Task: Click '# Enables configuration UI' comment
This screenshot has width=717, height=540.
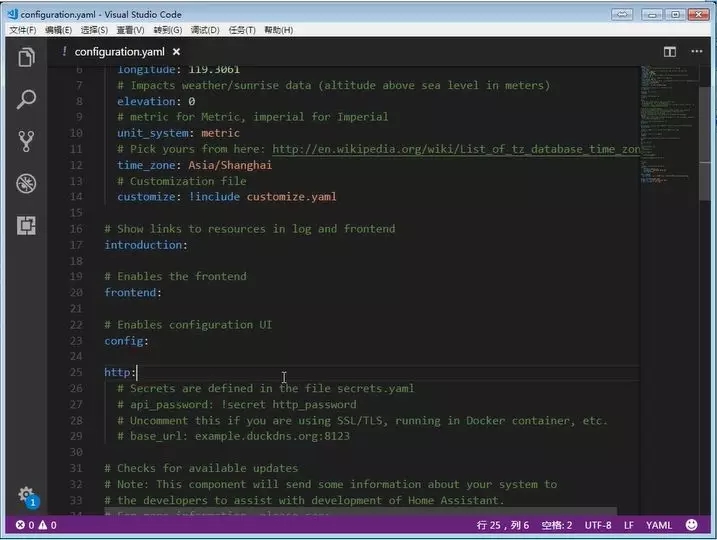Action: (188, 325)
